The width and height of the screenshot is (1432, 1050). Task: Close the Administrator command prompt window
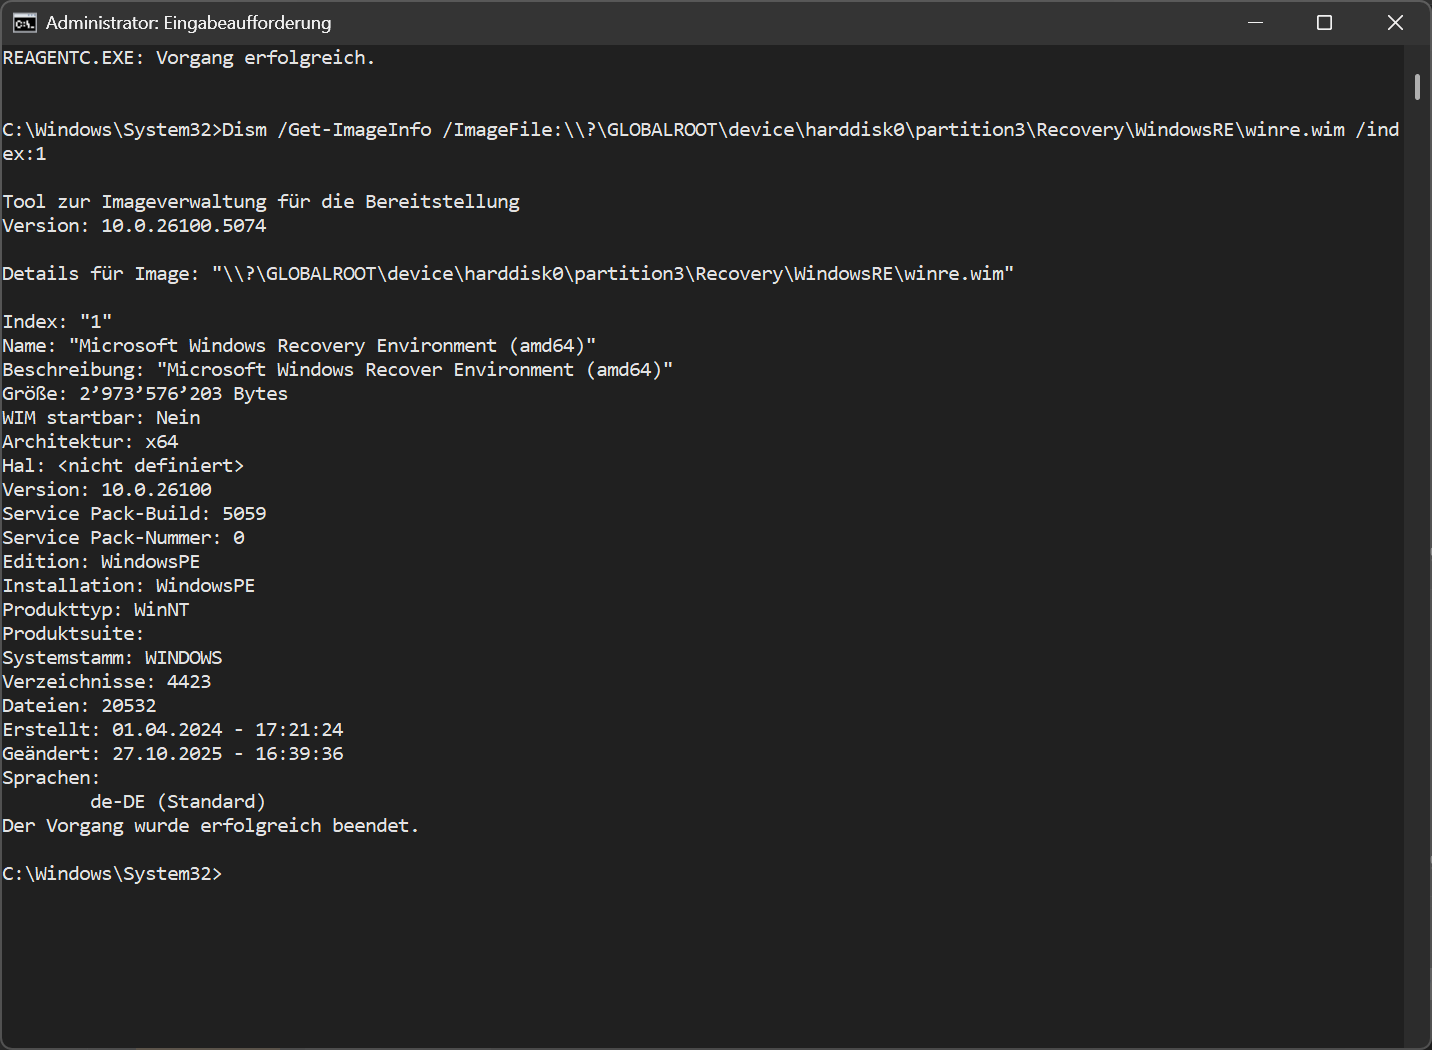[1395, 22]
